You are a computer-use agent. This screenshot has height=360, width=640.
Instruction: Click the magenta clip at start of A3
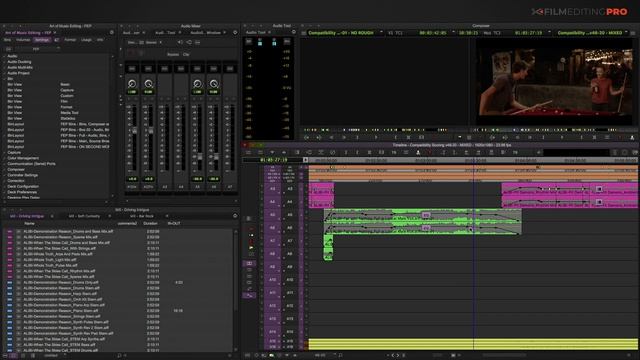click(321, 189)
